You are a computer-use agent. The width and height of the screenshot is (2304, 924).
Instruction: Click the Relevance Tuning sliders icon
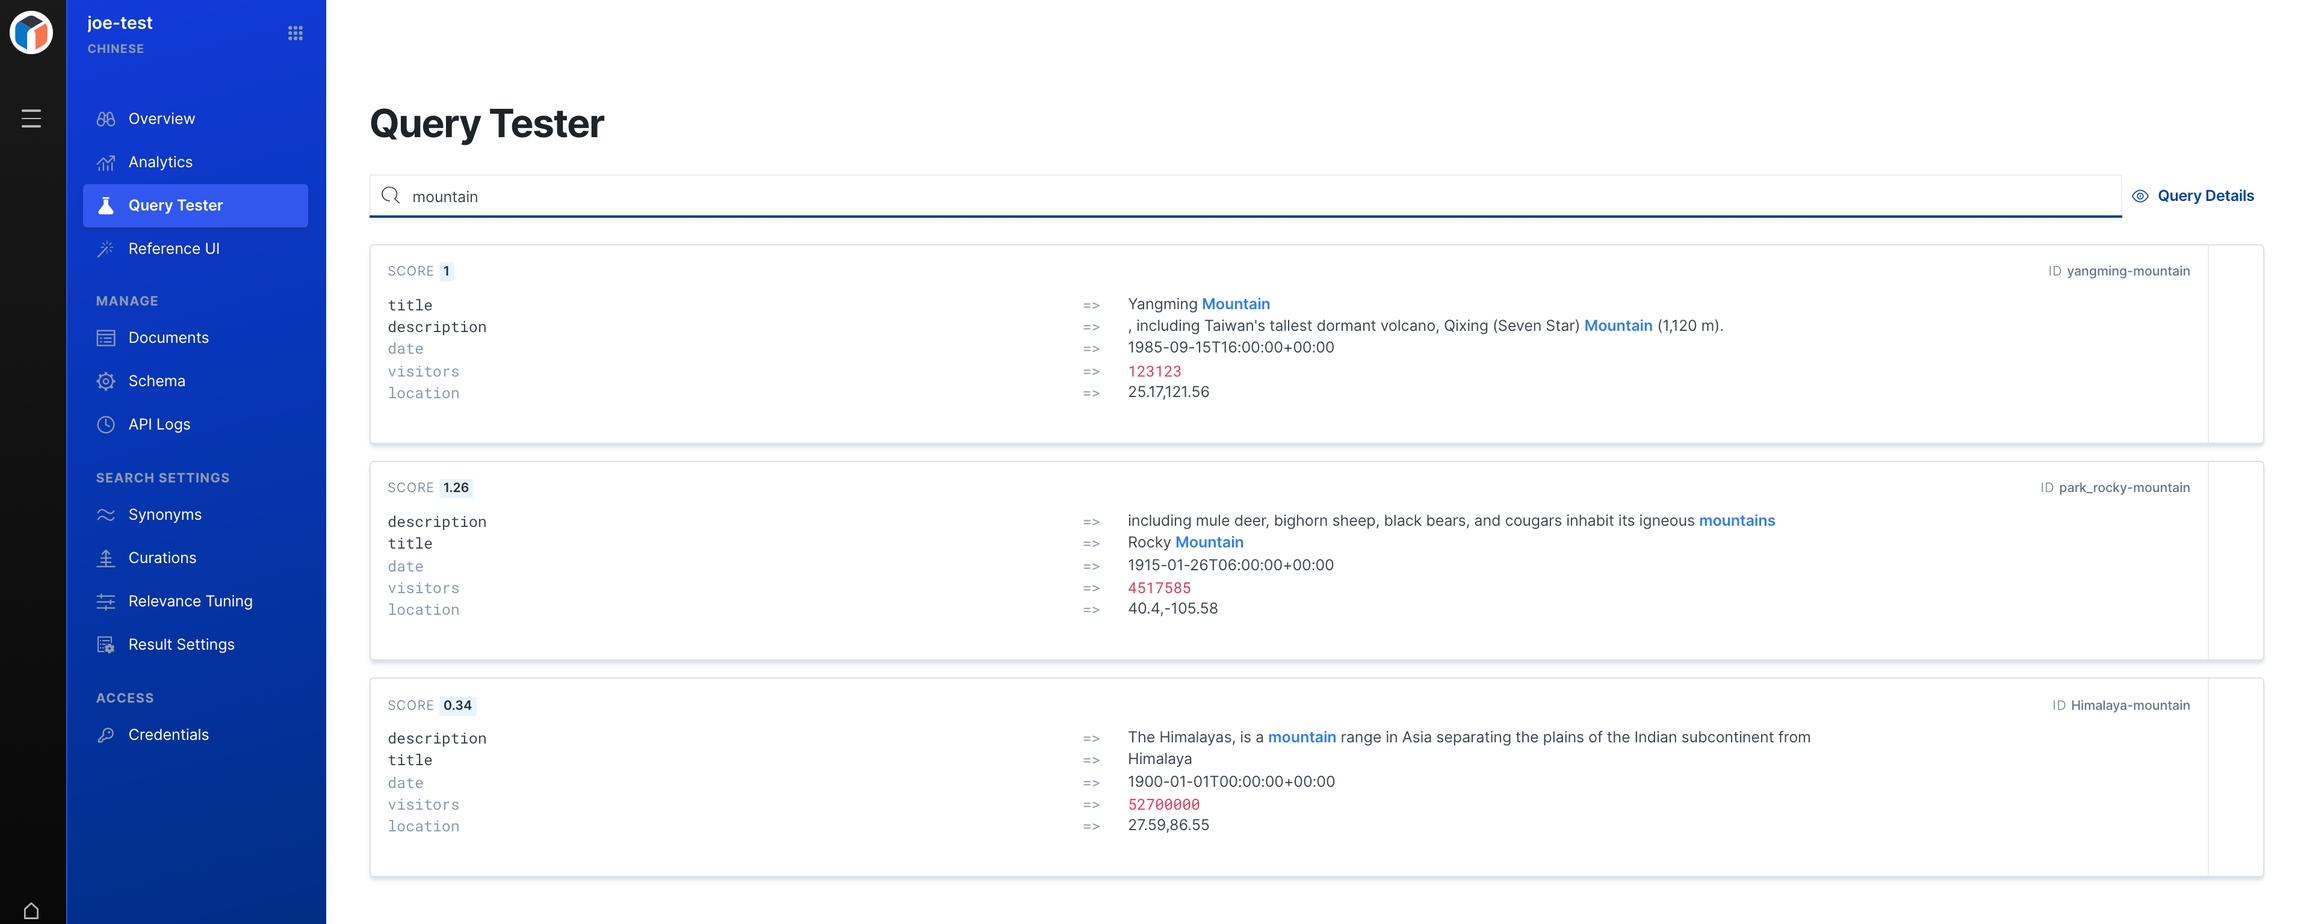(x=106, y=602)
